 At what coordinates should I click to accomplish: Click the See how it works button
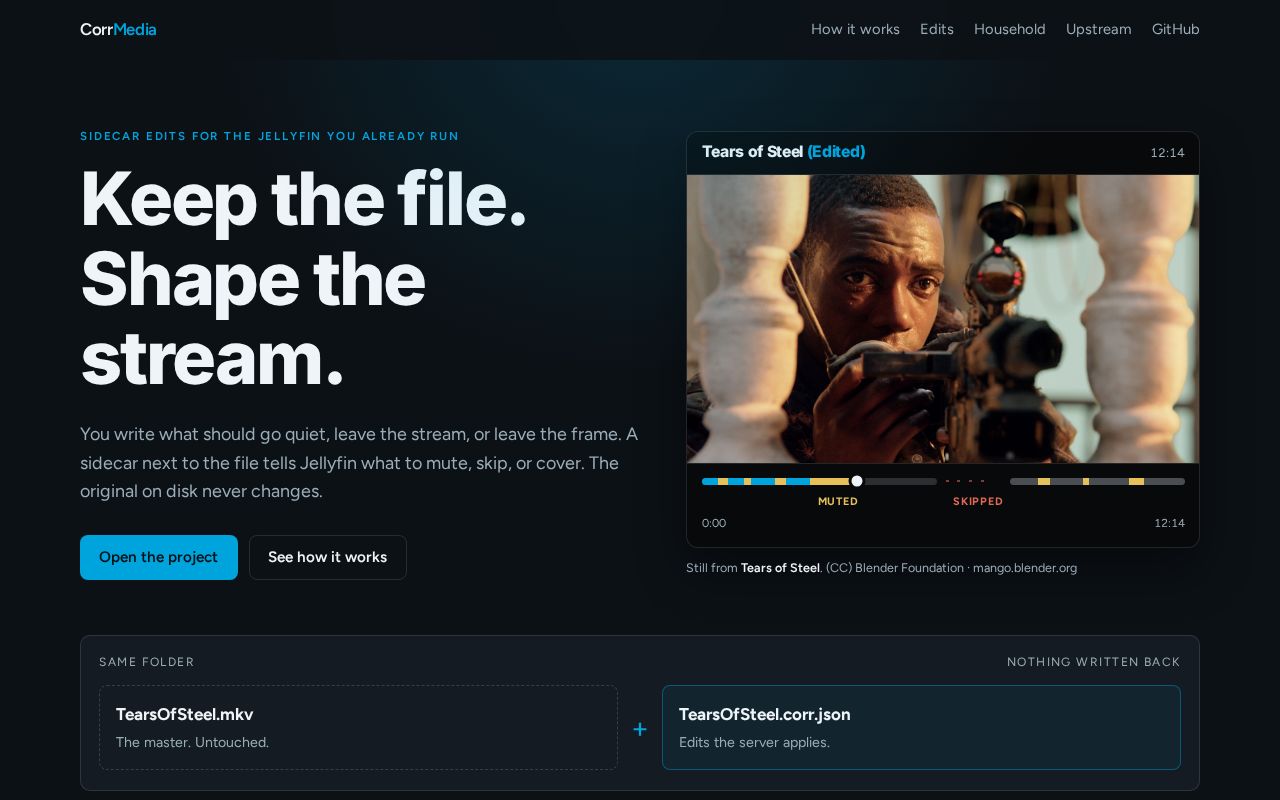(x=328, y=557)
